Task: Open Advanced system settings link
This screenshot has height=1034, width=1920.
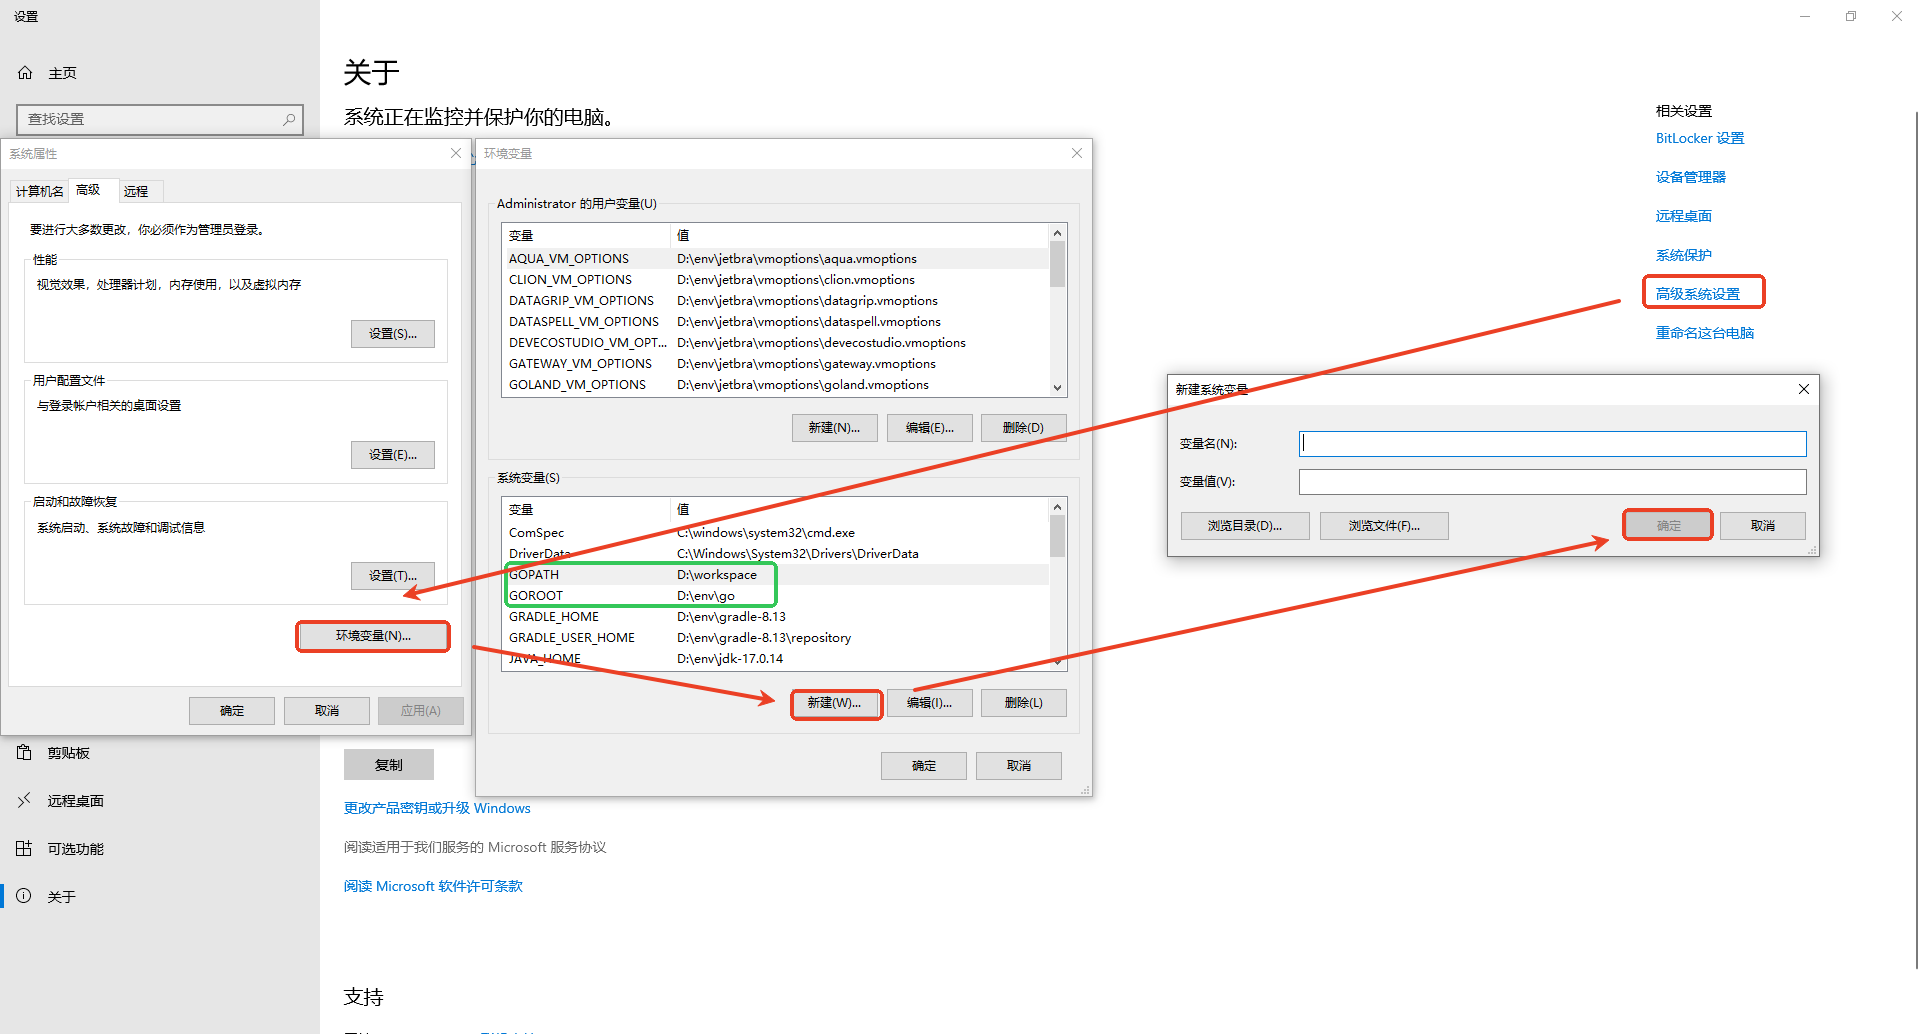Action: (x=1698, y=294)
